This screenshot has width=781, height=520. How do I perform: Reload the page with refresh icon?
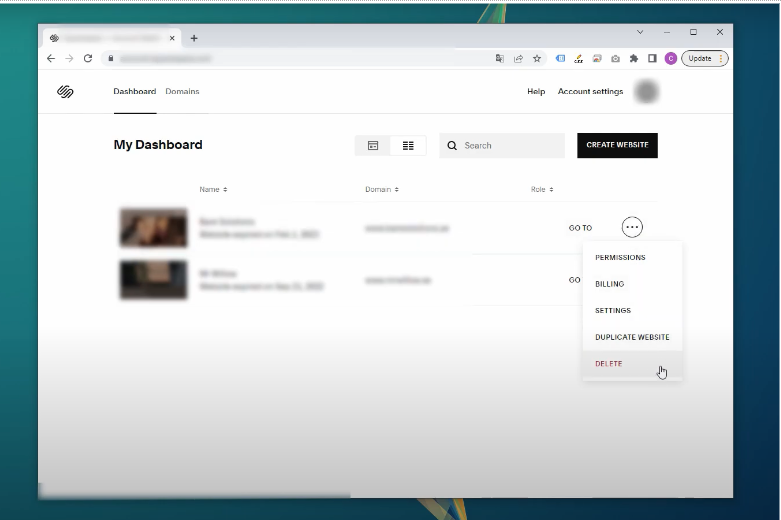(x=88, y=59)
